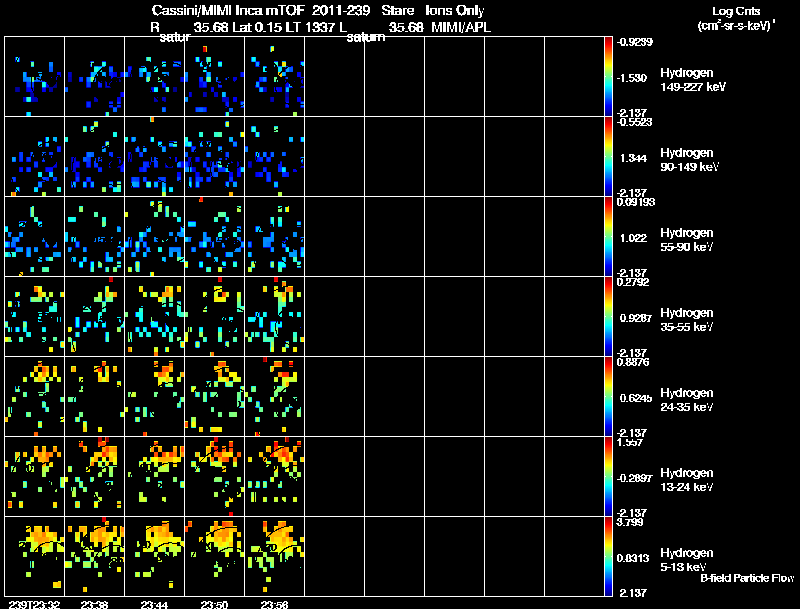800x609 pixels.
Task: Select the 90-149 keV panel at 23:50
Action: click(x=214, y=157)
